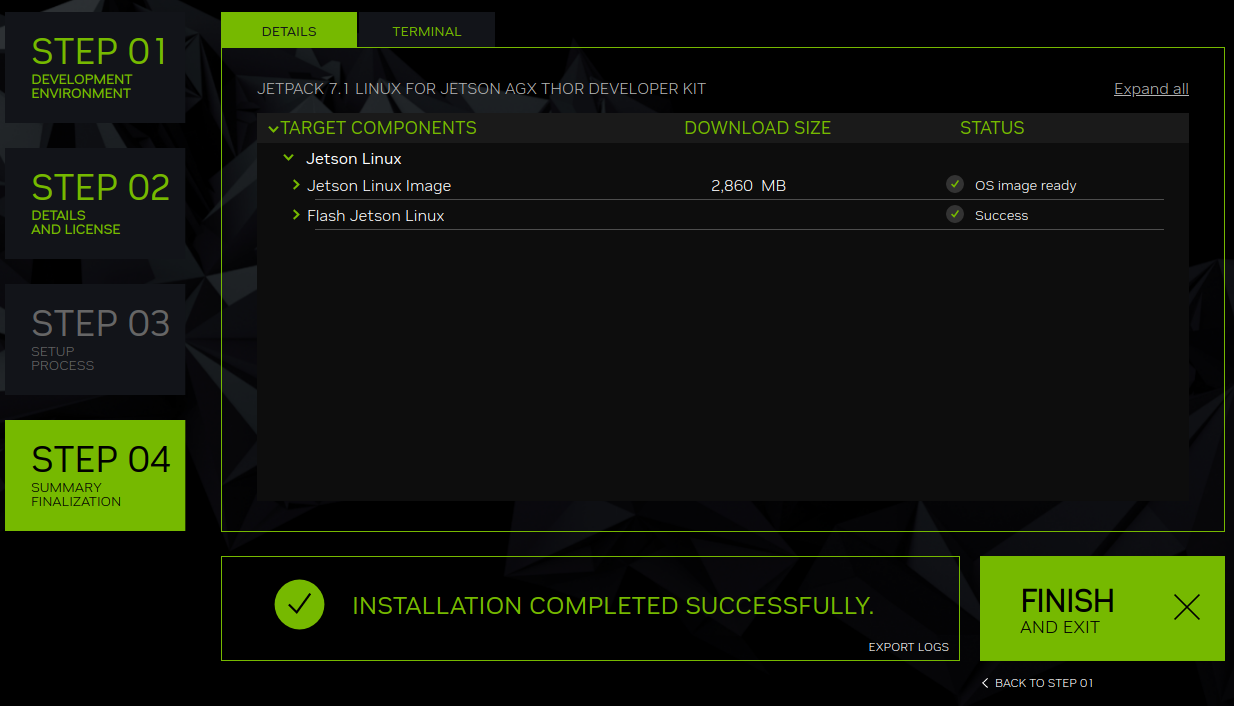Screen dimensions: 1234x706
Task: Click the installation completed checkmark icon
Action: [299, 604]
